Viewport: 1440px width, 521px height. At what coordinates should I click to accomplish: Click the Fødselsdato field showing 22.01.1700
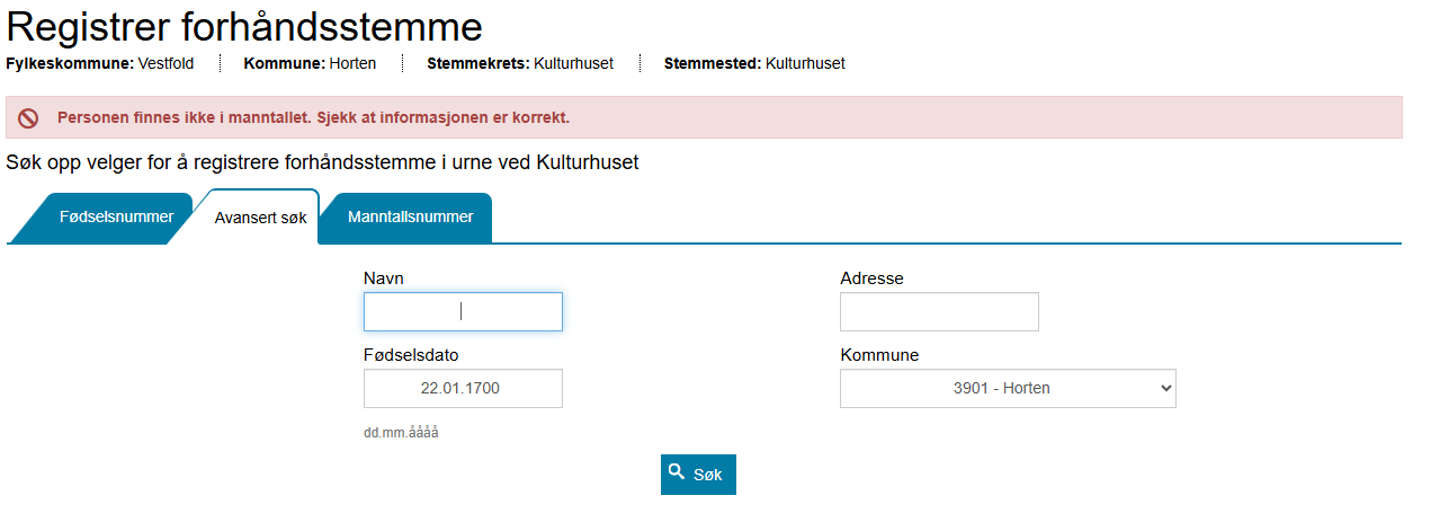pos(463,388)
